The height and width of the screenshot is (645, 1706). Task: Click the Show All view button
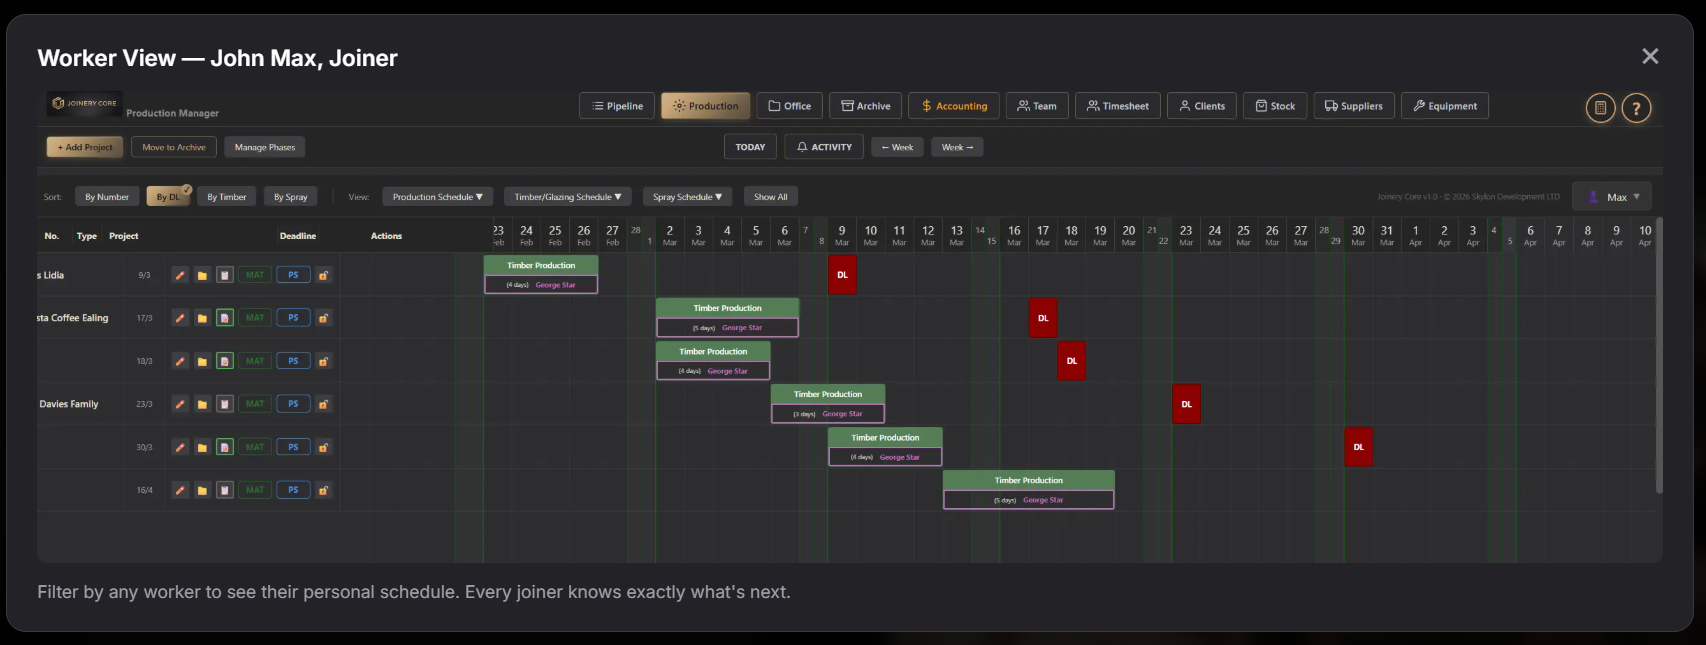[x=770, y=197]
